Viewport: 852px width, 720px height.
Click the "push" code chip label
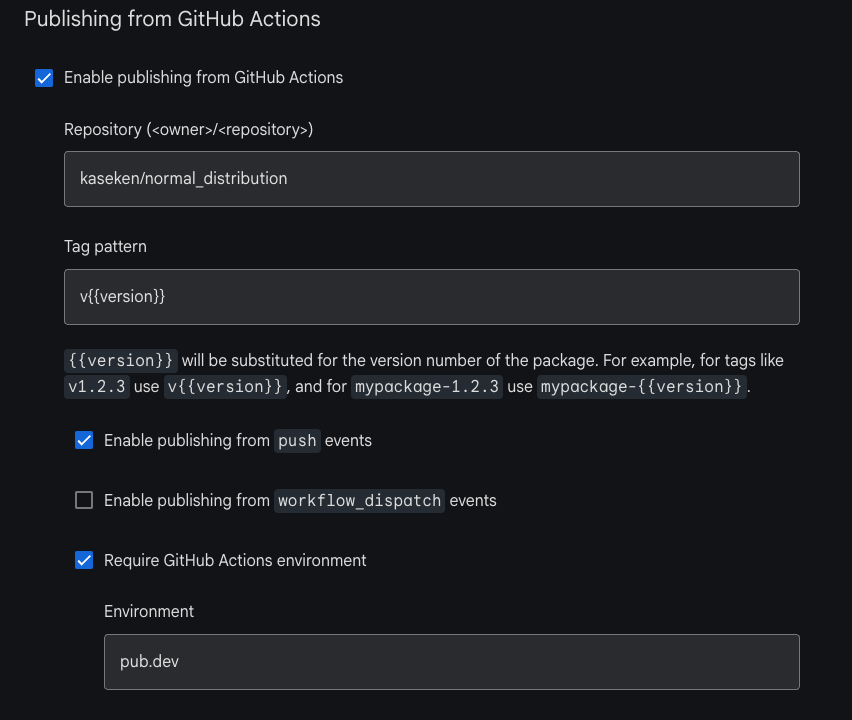click(297, 441)
